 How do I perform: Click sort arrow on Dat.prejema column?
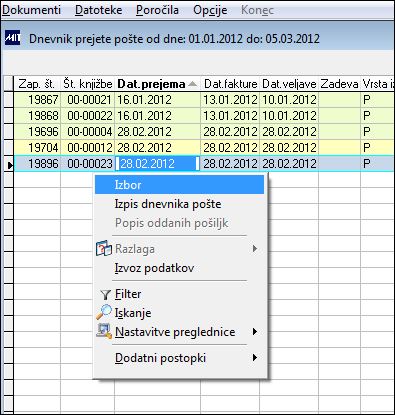pos(192,84)
